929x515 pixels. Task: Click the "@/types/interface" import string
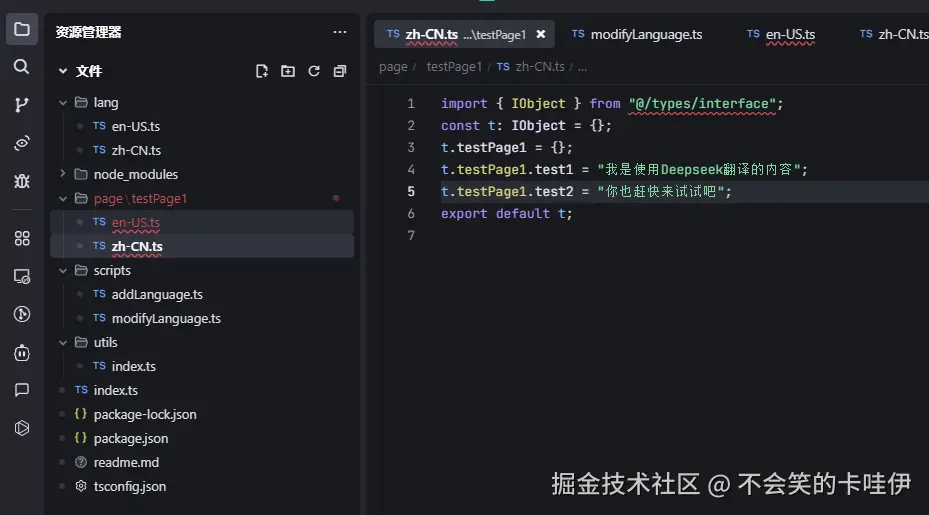click(702, 104)
